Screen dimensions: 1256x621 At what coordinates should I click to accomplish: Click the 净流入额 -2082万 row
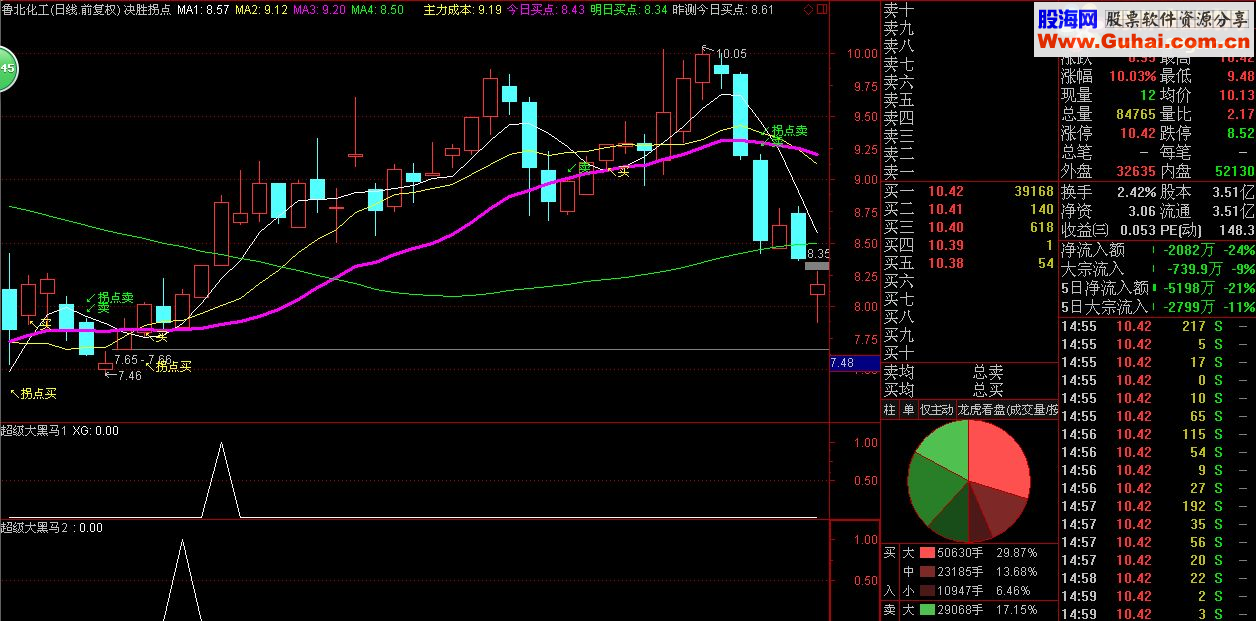(1157, 250)
